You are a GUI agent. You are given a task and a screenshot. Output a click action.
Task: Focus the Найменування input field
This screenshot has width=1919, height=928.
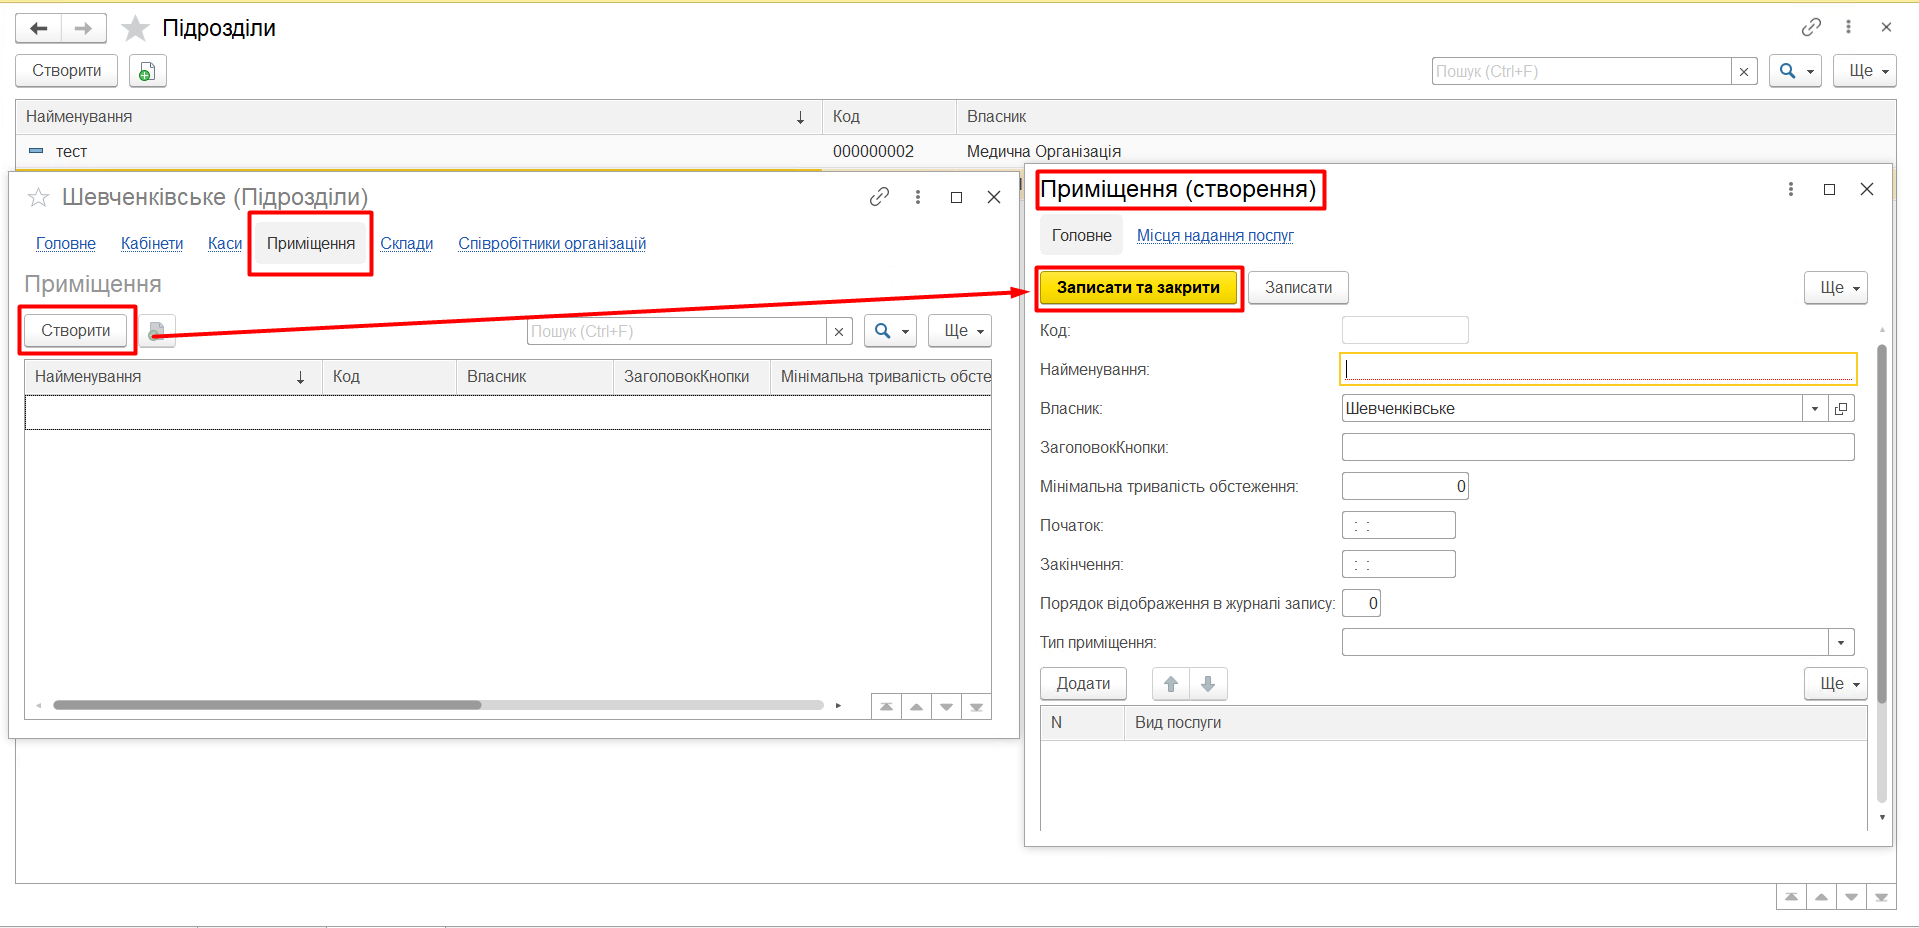1597,369
